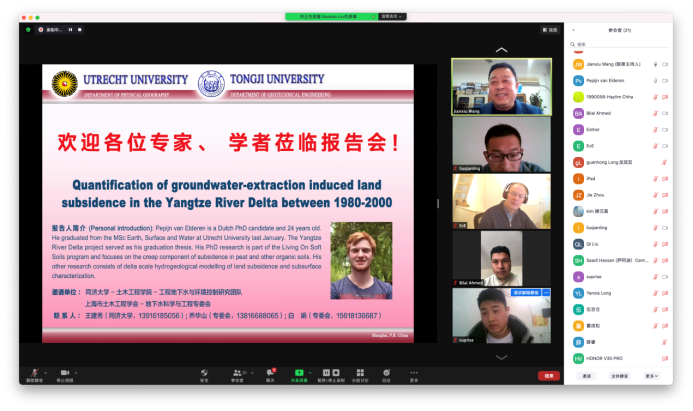The image size is (693, 411).
Task: Toggle Jianxiu Wang's microphone icon in list
Action: 655,64
